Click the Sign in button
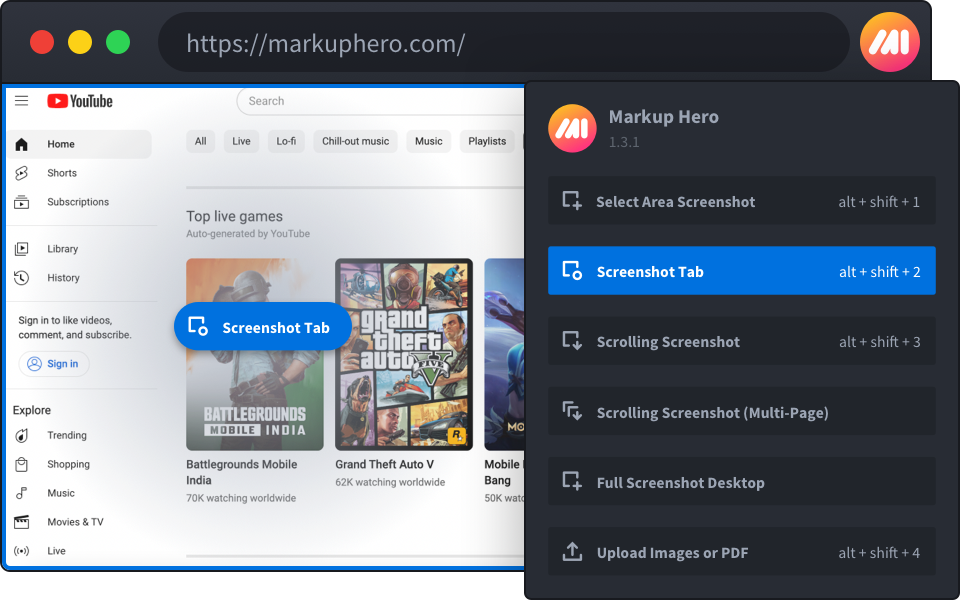The image size is (960, 600). 54,364
